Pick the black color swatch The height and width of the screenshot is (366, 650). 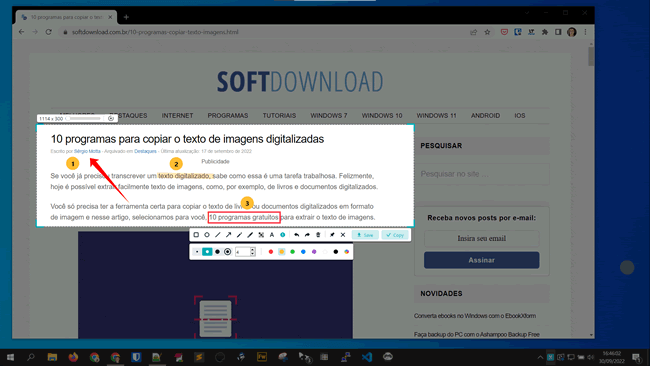click(336, 252)
